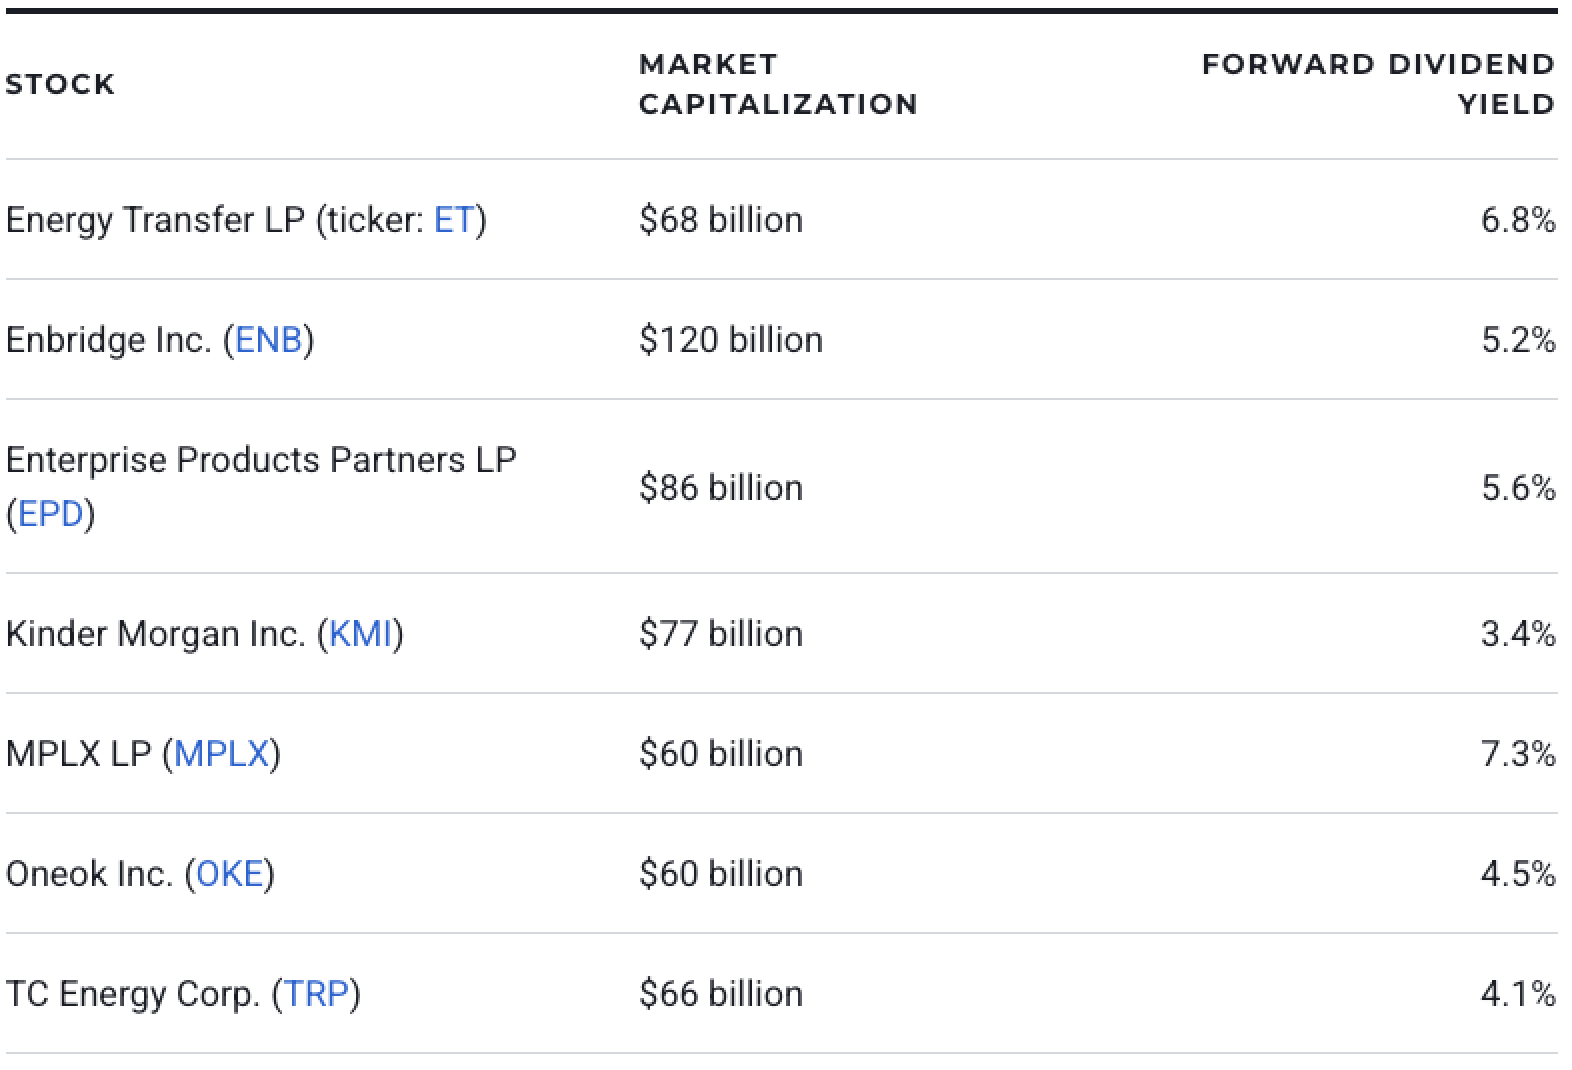Select the $120 billion market cap cell
Image resolution: width=1572 pixels, height=1070 pixels.
click(x=730, y=340)
